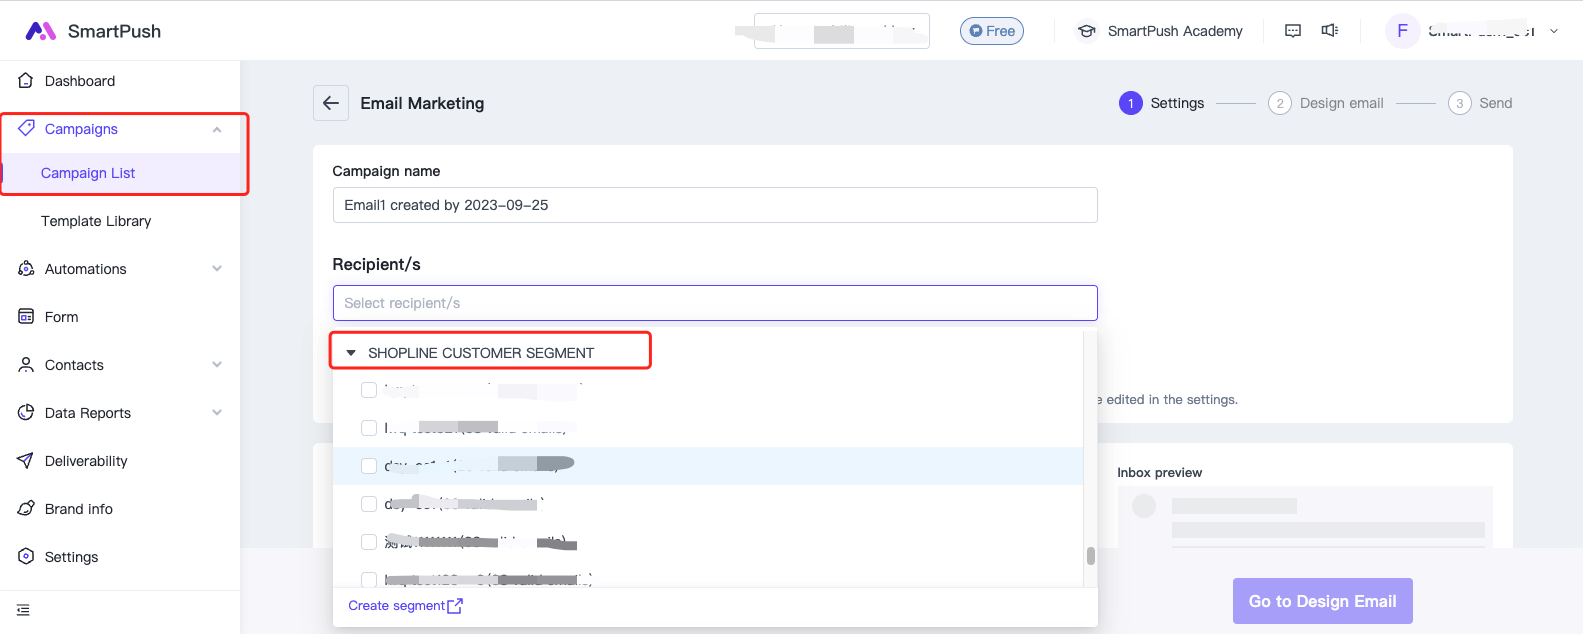Open Template Library

tap(96, 221)
